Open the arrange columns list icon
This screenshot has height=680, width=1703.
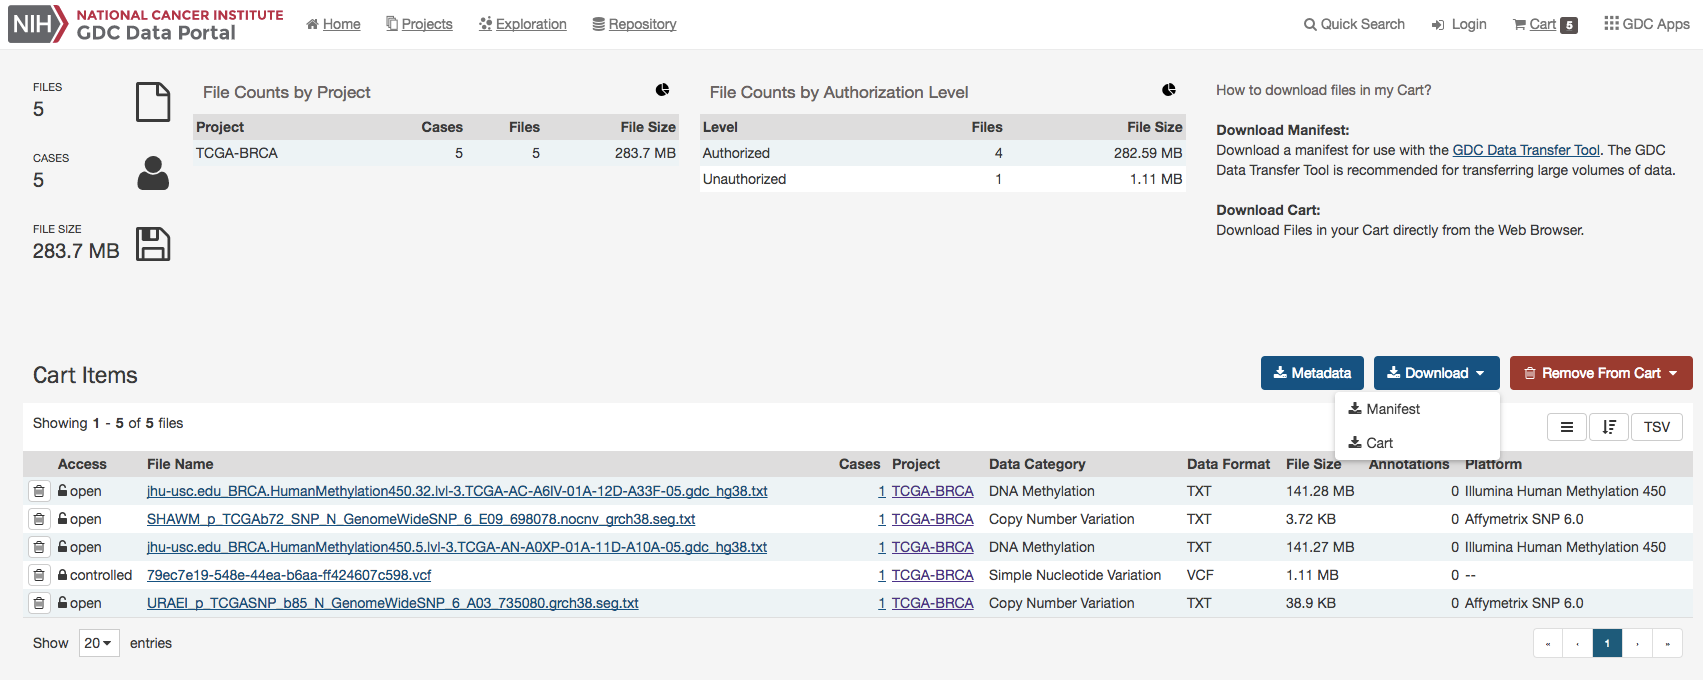pyautogui.click(x=1567, y=427)
